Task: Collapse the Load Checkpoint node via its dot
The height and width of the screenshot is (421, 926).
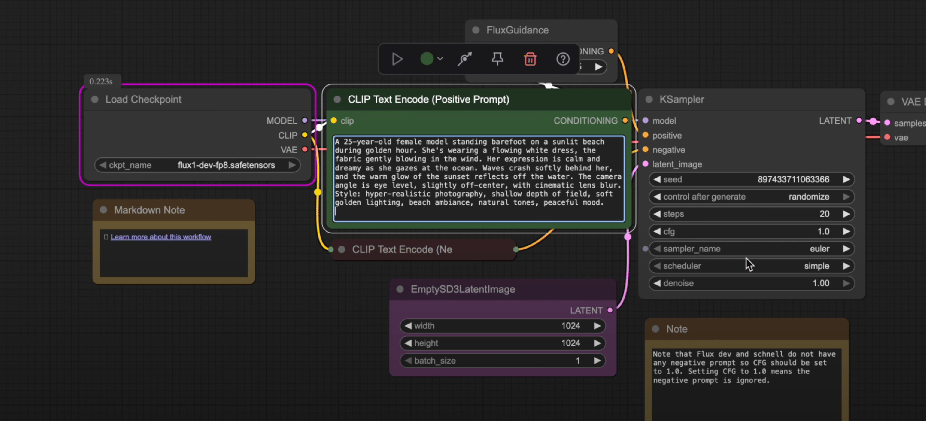Action: click(x=94, y=100)
